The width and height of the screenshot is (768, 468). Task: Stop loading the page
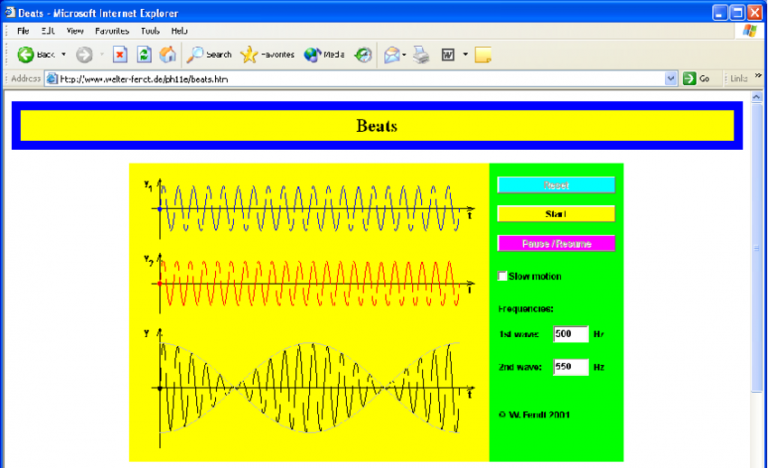(x=120, y=55)
